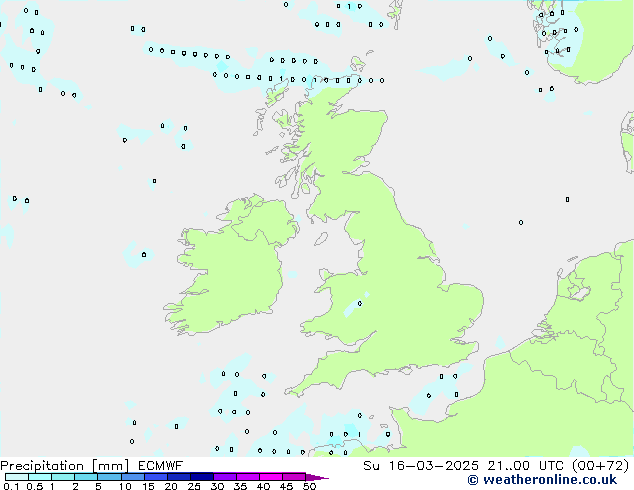The height and width of the screenshot is (490, 634).
Task: Select the 5–10 mm legend color box
Action: (x=109, y=477)
